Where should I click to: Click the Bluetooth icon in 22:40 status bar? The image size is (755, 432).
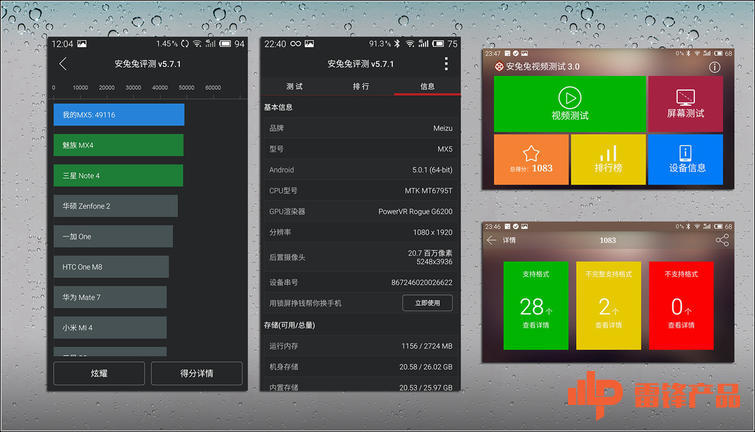397,44
